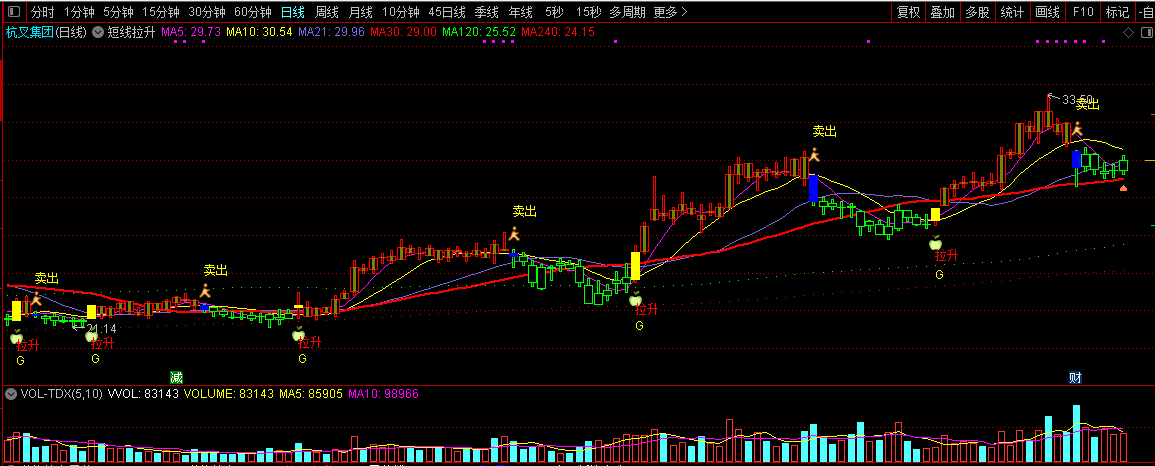Open the 45日线 period tab
The width and height of the screenshot is (1155, 466).
(447, 12)
